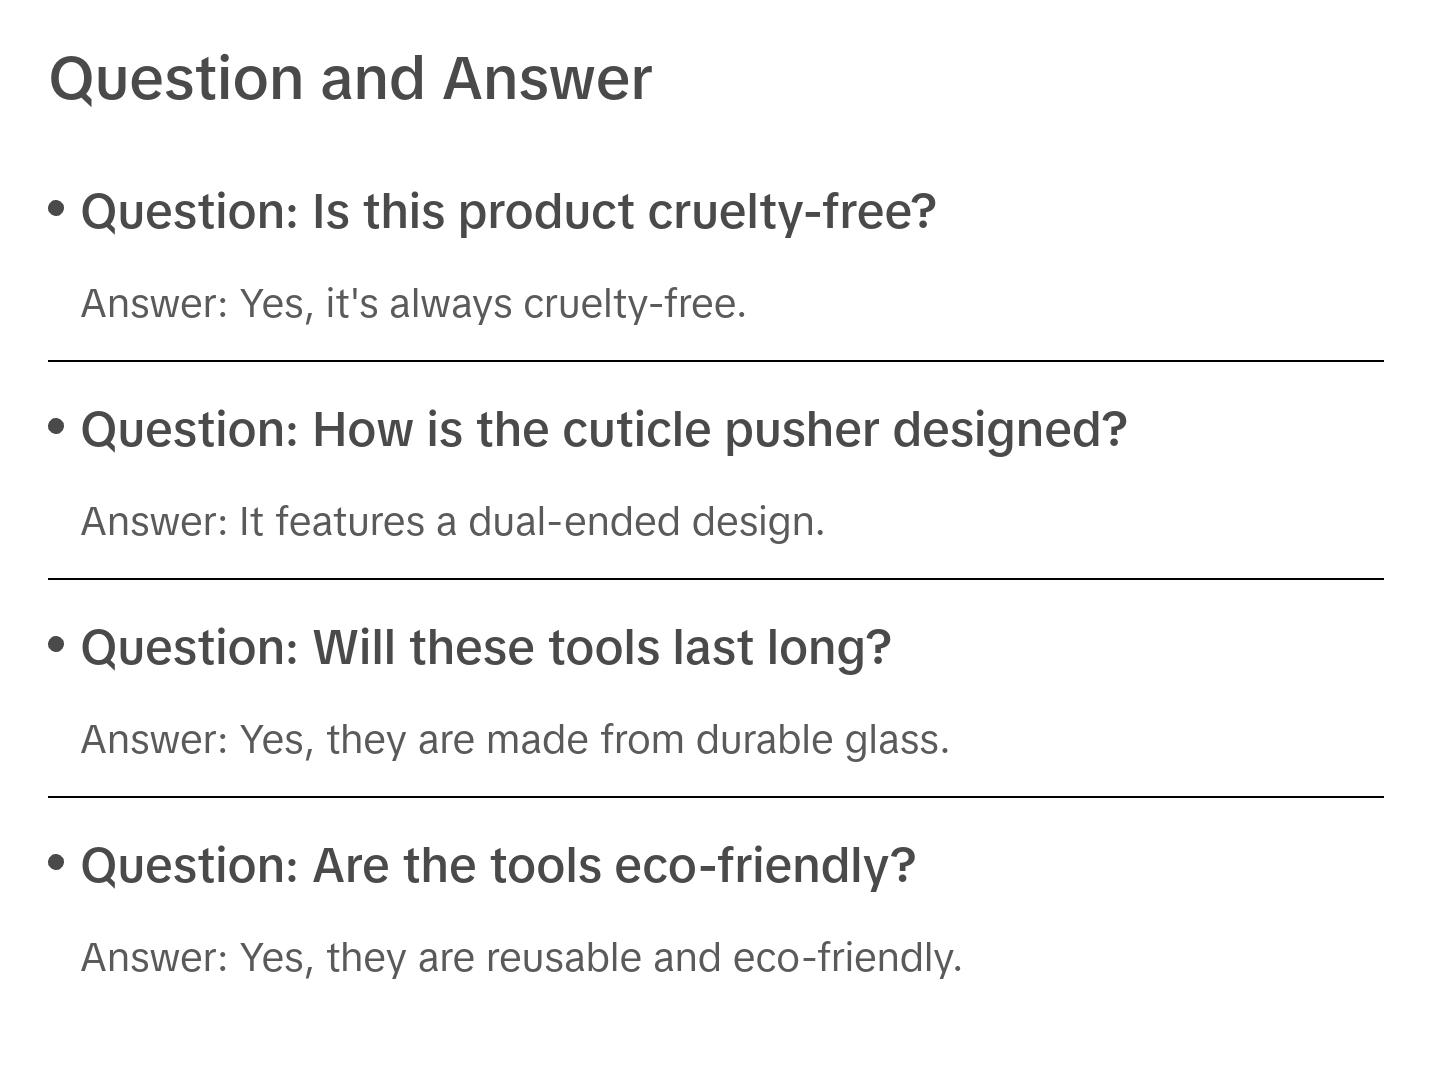Click the divider line below the cruelty-free answer

[x=715, y=361]
